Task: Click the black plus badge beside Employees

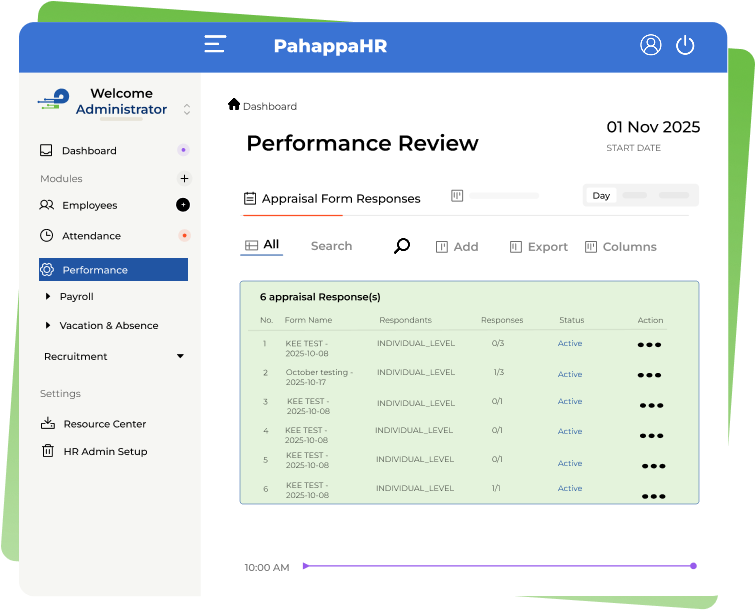Action: [x=183, y=205]
